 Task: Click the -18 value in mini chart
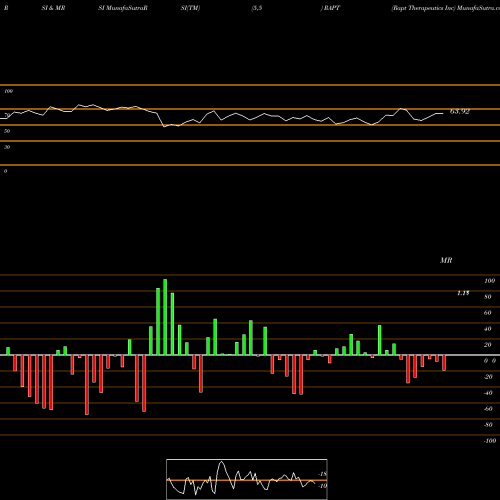click(323, 474)
